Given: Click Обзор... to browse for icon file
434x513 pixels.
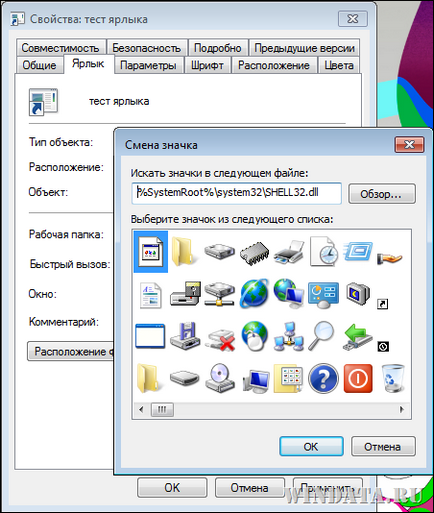Looking at the screenshot, I should click(x=382, y=194).
